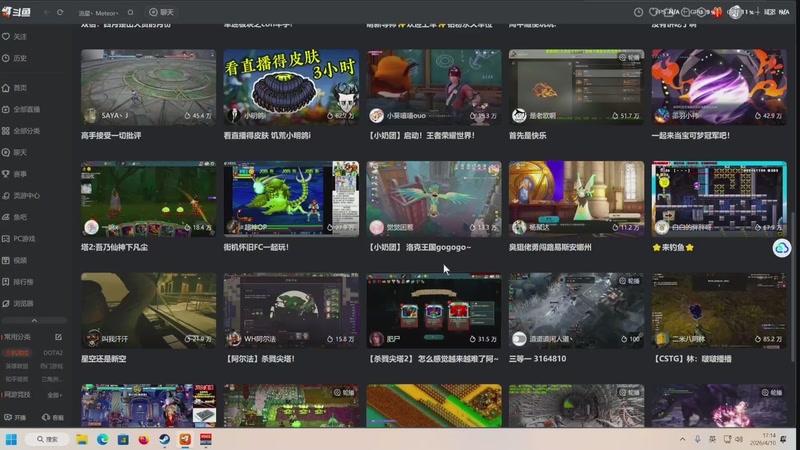800x450 pixels.
Task: Click the title 【小奶团】洛克王国gogogo~
Action: 418,247
